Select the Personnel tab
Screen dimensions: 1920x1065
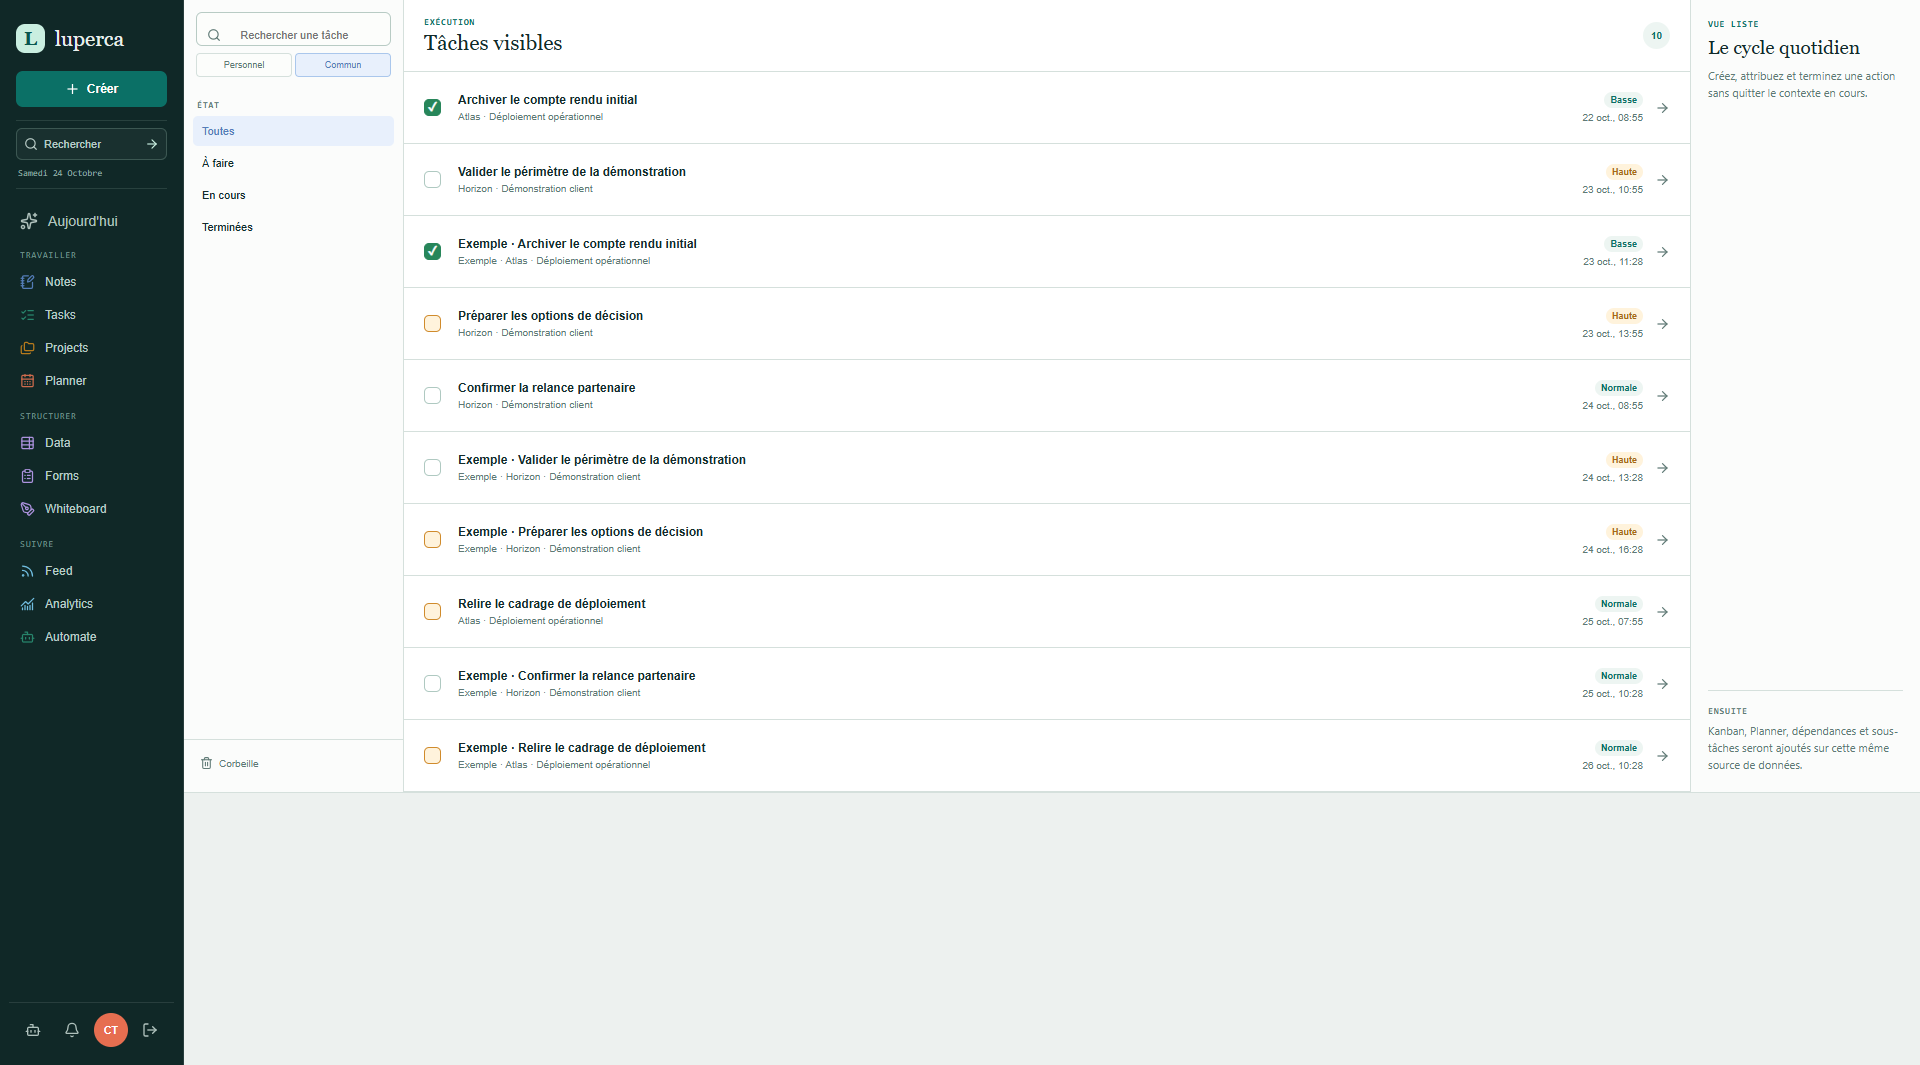[x=244, y=65]
